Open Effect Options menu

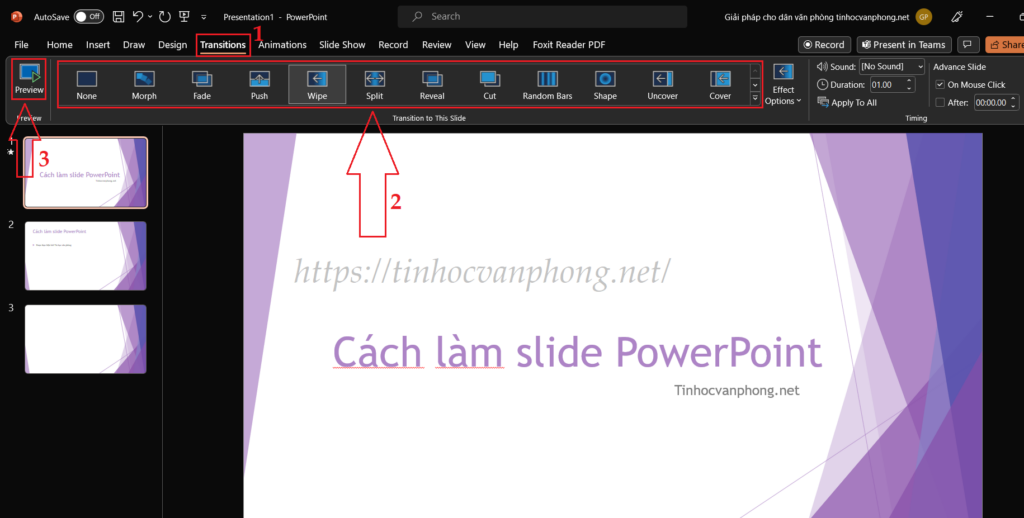click(783, 84)
